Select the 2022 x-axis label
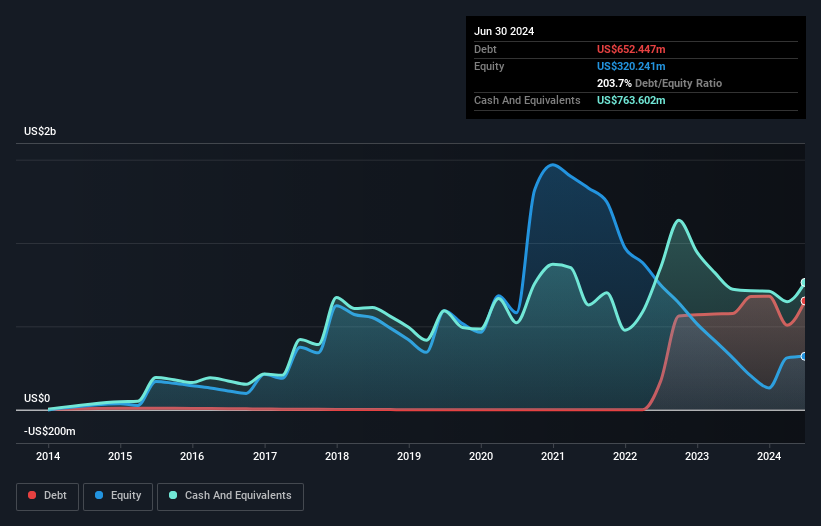 [625, 456]
